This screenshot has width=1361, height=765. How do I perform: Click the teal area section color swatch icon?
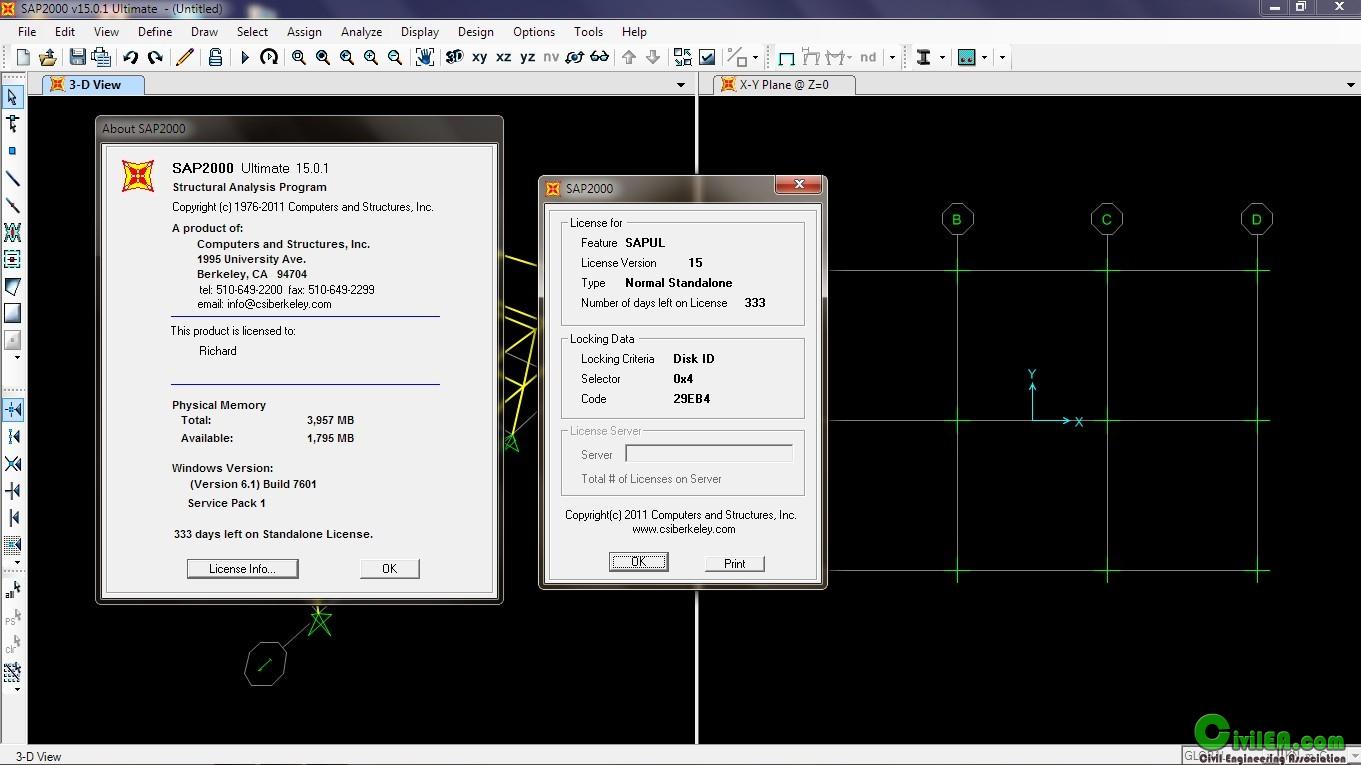coord(967,57)
